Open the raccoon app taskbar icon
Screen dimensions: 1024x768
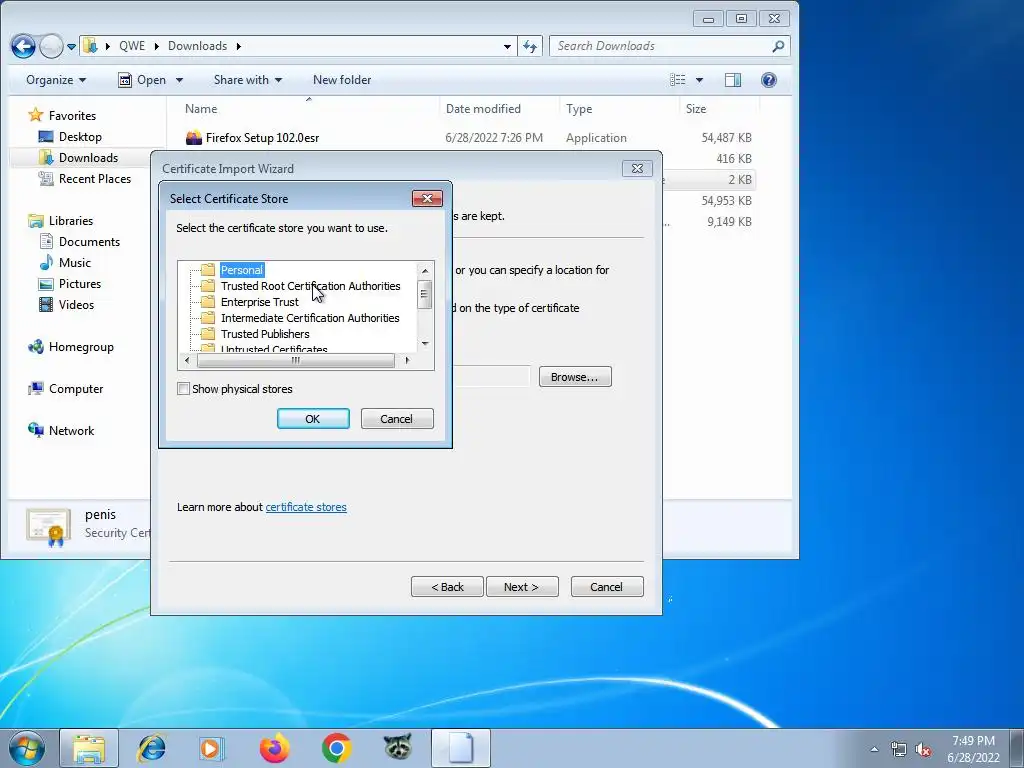(x=398, y=746)
